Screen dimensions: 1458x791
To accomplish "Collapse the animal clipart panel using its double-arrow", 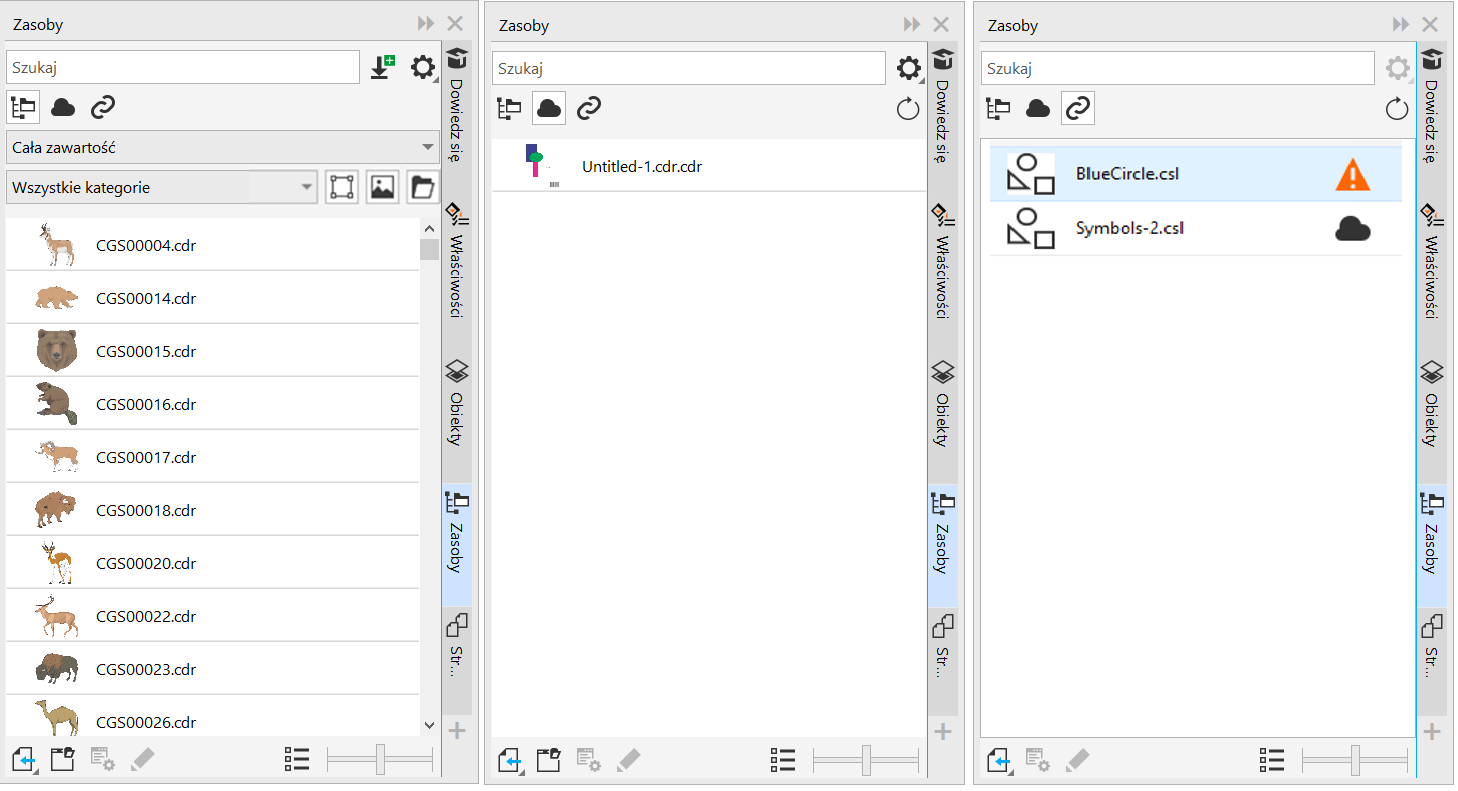I will coord(426,24).
